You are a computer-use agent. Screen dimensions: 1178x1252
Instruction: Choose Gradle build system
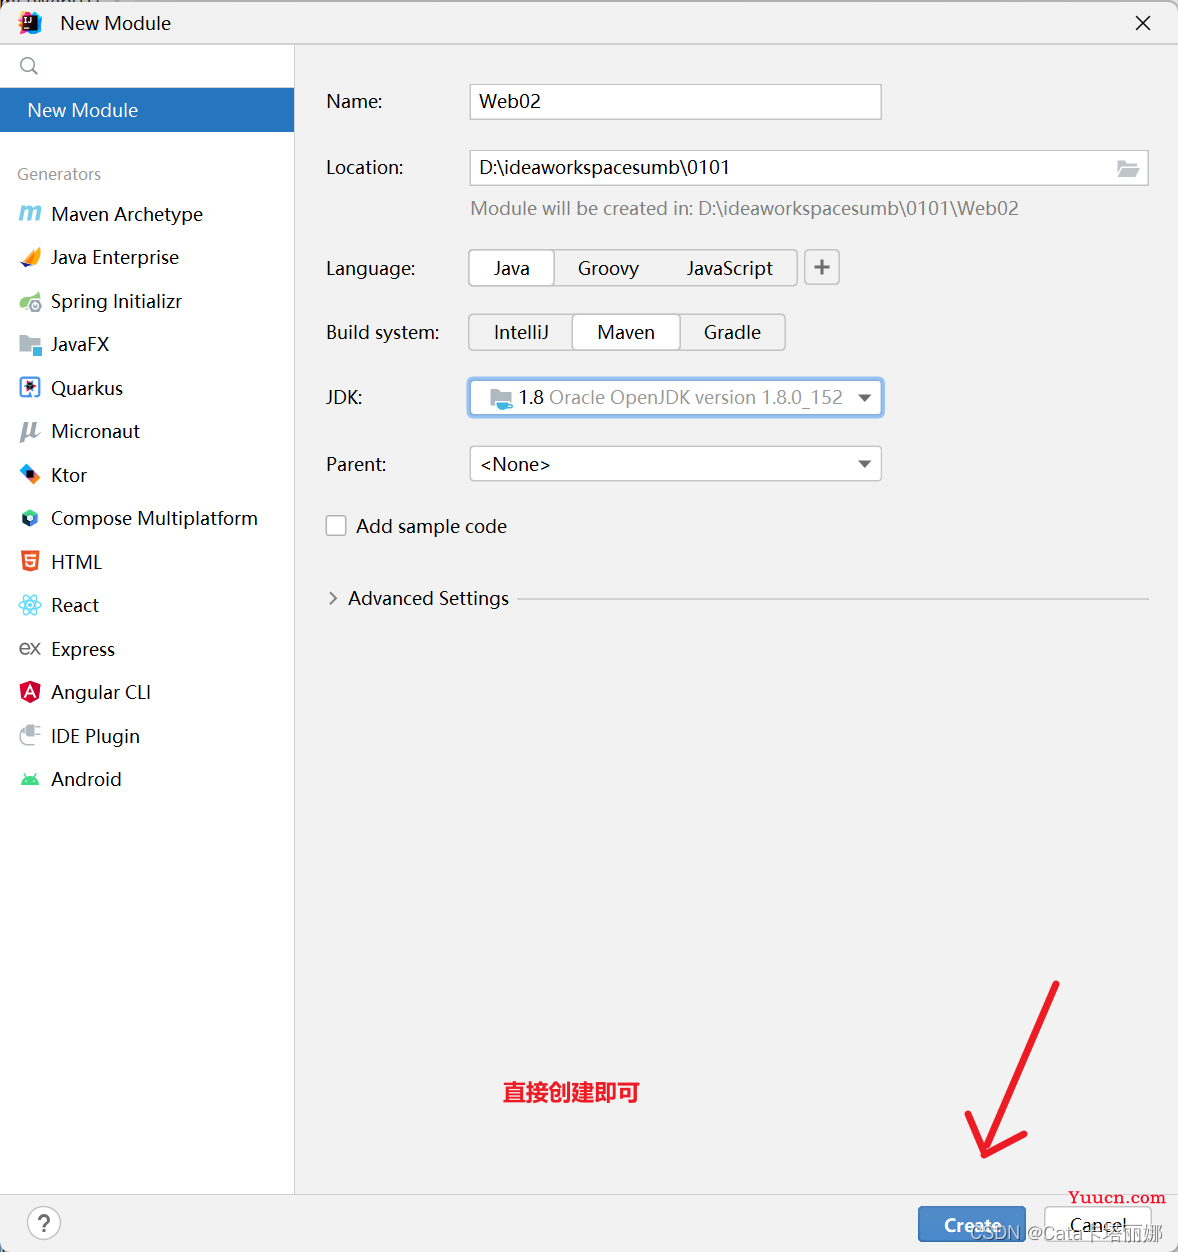[x=732, y=332]
